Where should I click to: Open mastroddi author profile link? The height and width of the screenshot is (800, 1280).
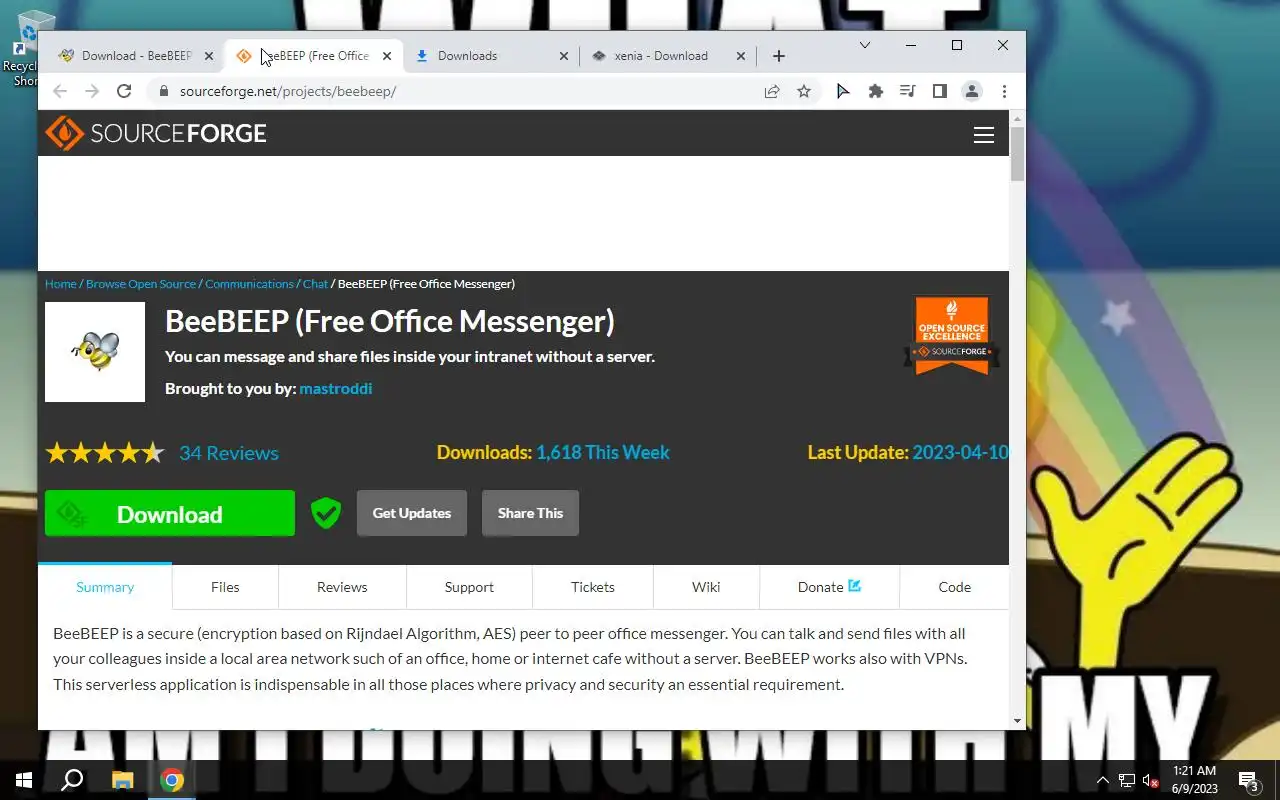point(335,388)
